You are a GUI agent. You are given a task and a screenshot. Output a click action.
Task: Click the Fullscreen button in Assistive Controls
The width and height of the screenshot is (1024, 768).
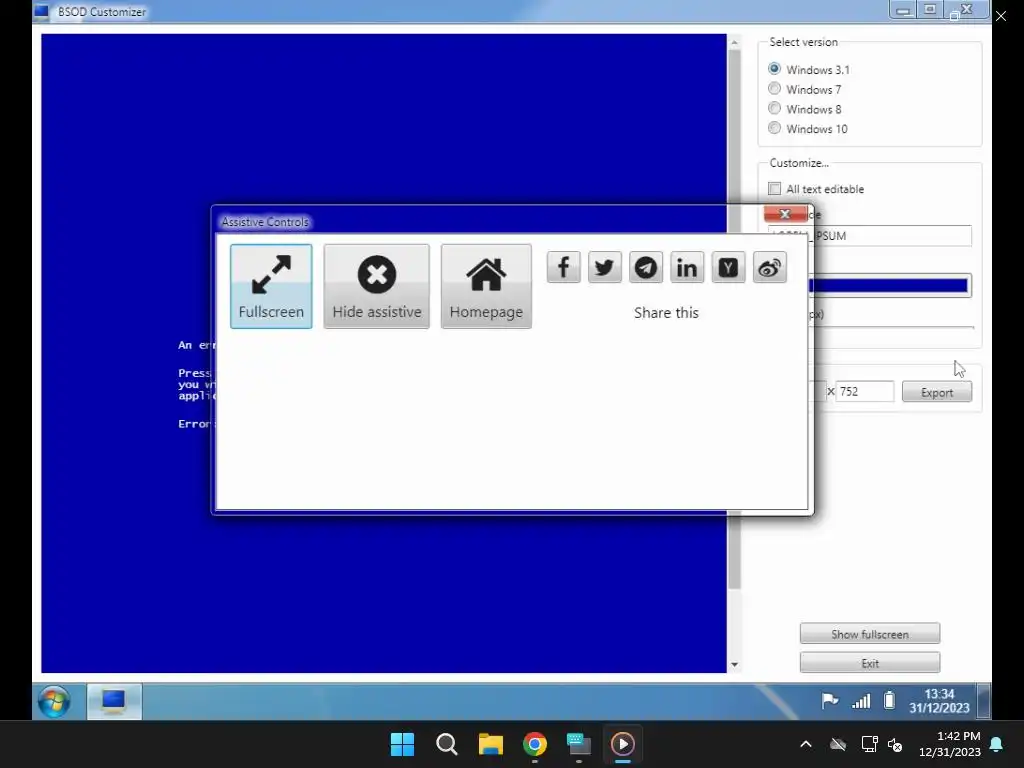(x=271, y=286)
